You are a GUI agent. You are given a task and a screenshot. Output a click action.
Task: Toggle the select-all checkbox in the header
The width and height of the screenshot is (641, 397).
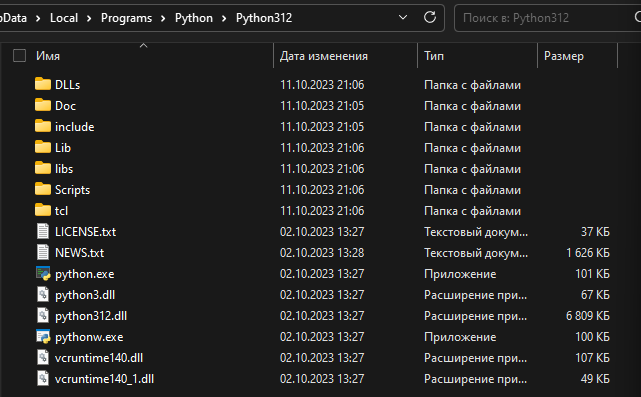point(20,56)
